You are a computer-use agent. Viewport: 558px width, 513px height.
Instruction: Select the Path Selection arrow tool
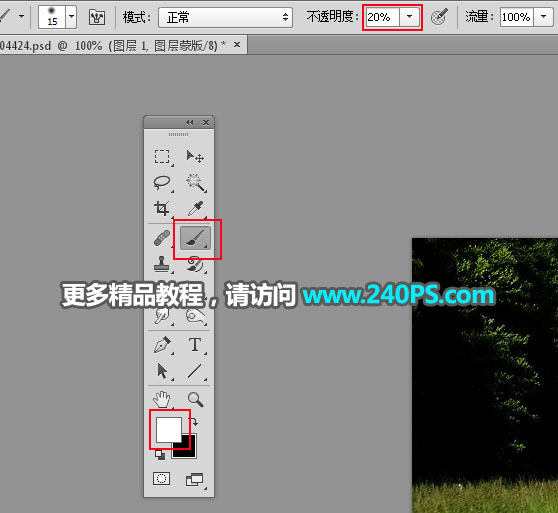tap(162, 371)
